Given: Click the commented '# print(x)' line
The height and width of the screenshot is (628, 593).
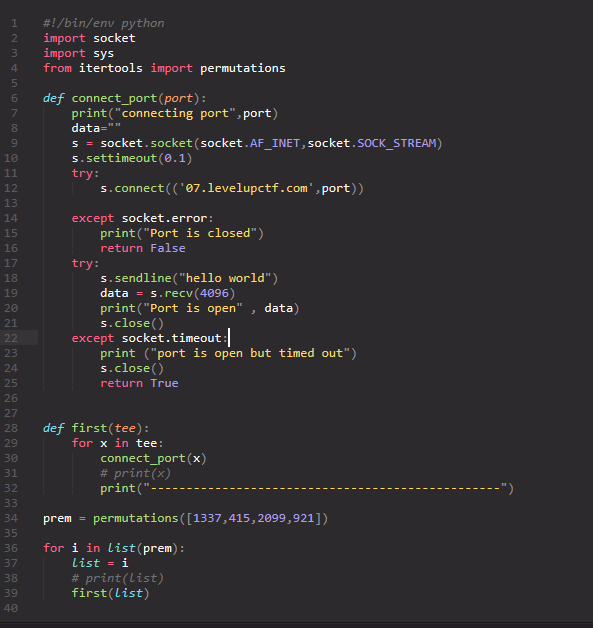Looking at the screenshot, I should [135, 473].
